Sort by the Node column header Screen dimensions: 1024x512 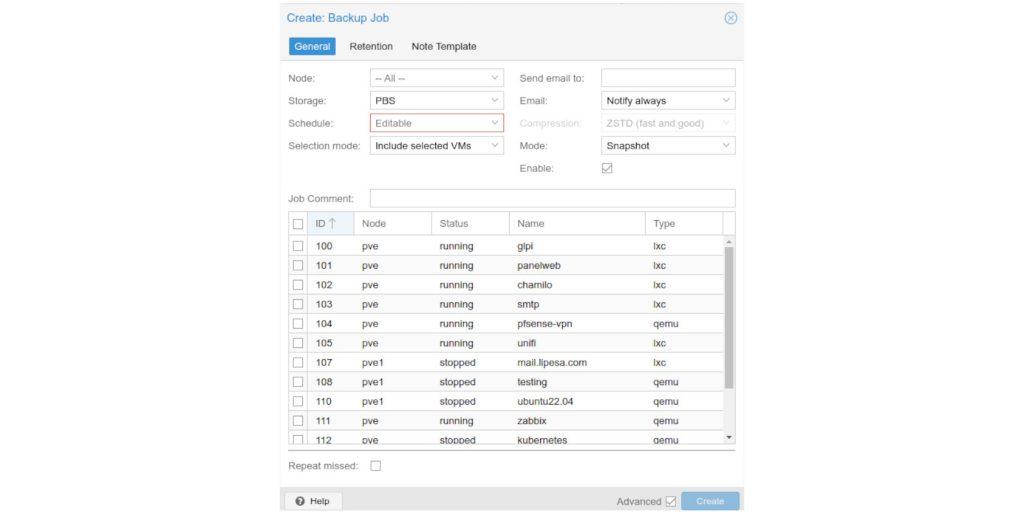(392, 223)
